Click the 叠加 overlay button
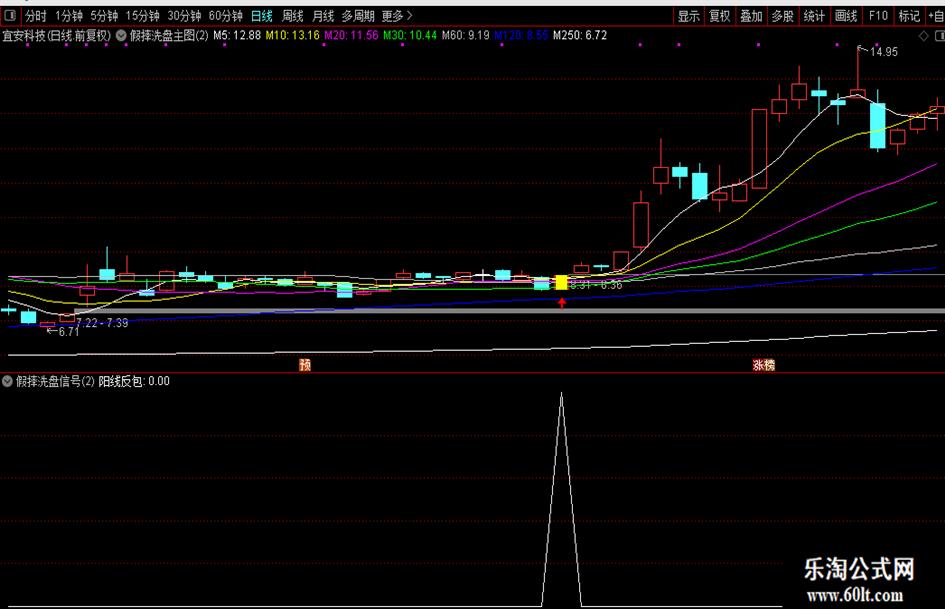This screenshot has height=609, width=945. pos(751,16)
